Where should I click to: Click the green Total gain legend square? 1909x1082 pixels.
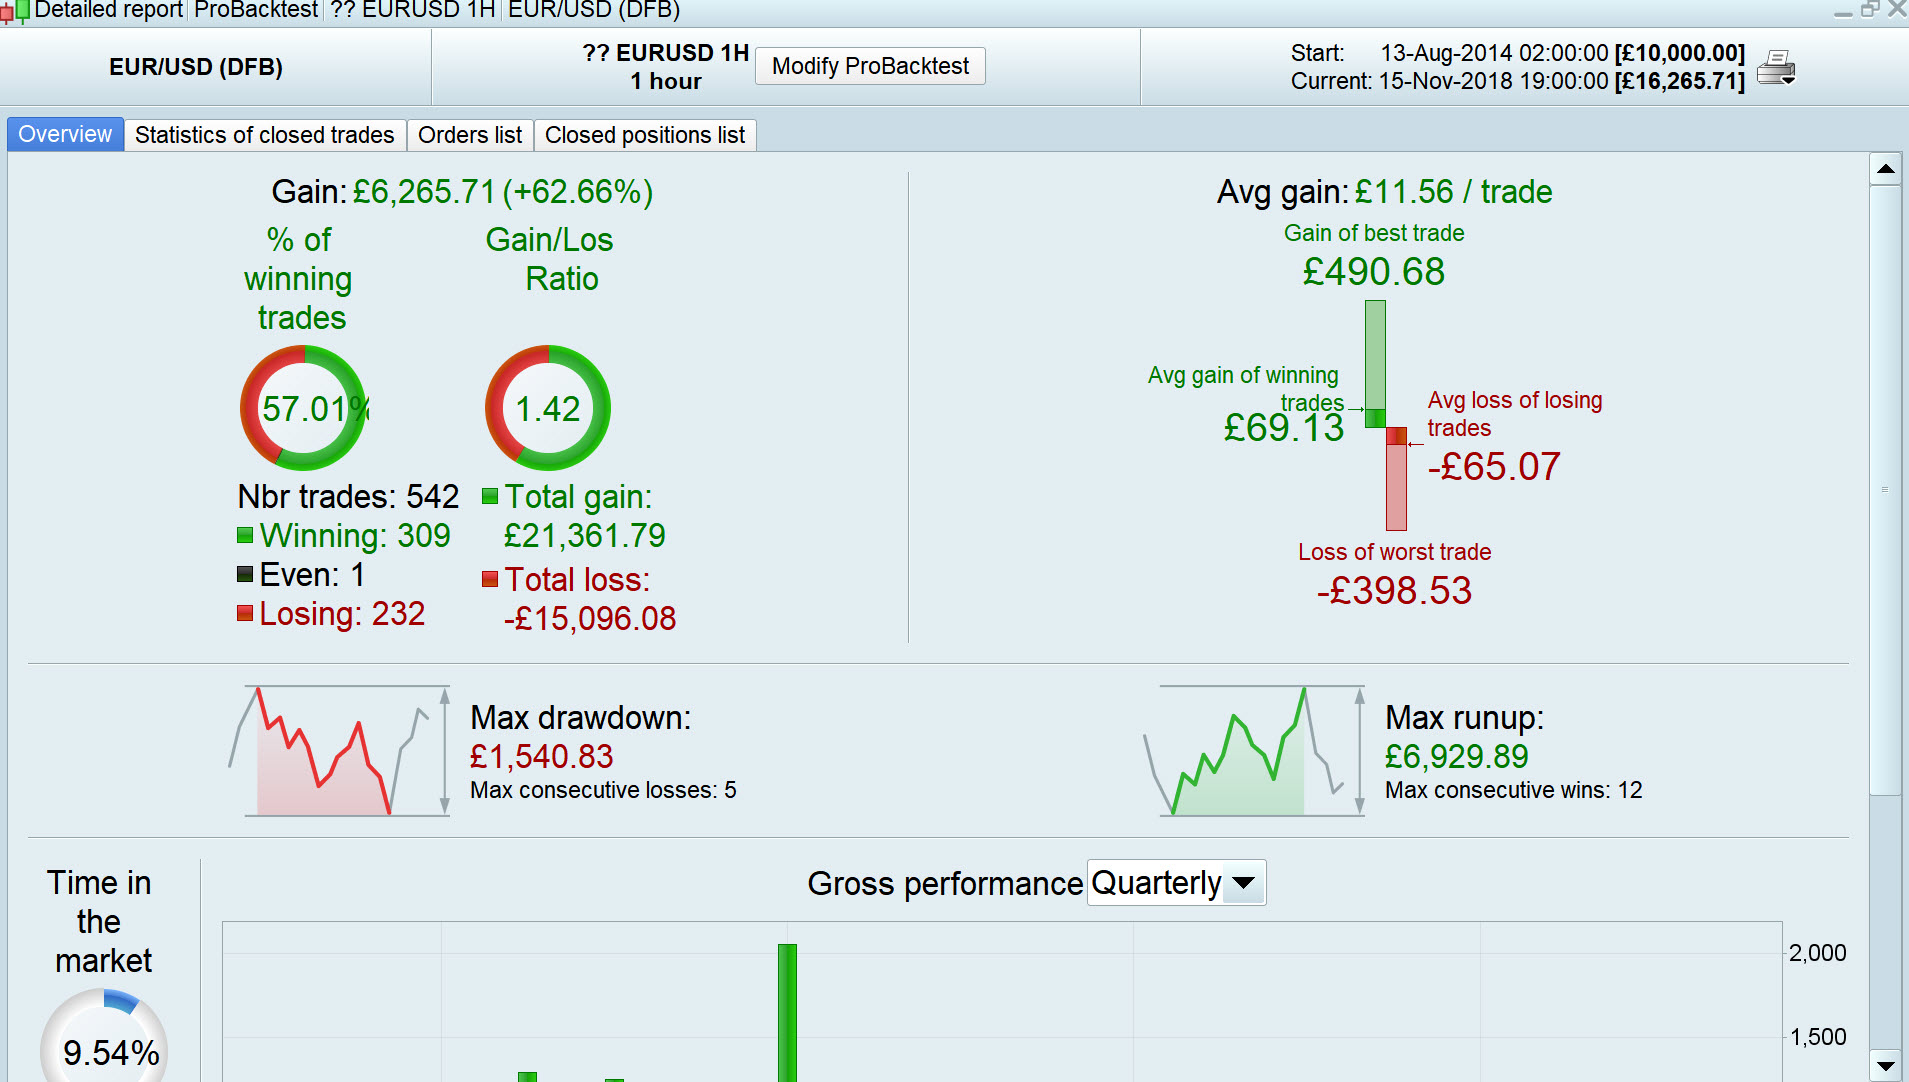coord(490,496)
